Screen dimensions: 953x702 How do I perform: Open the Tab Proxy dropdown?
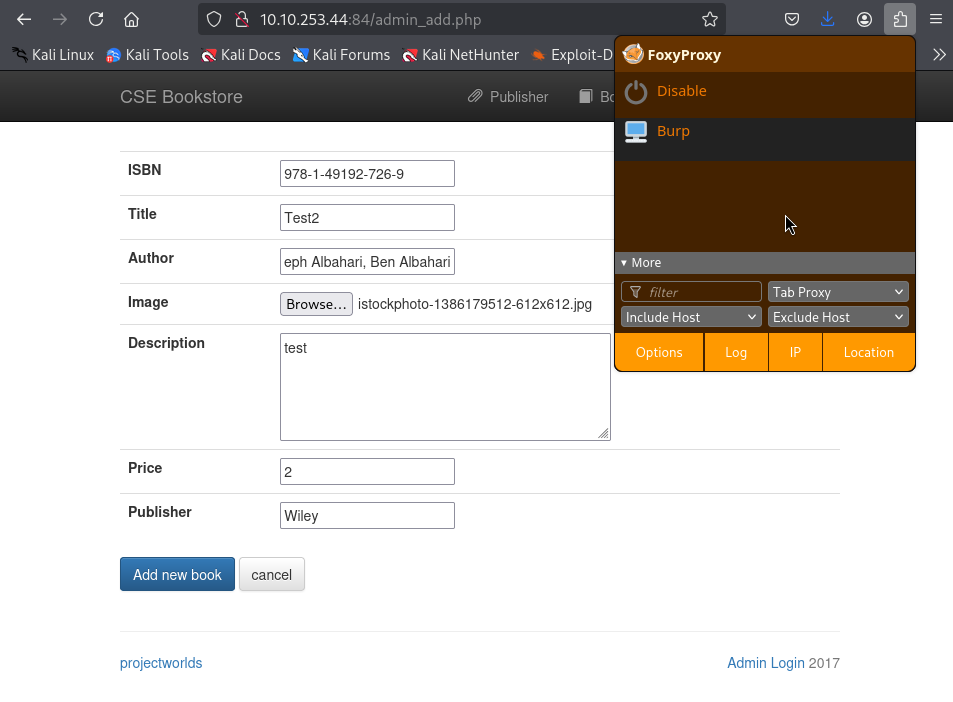838,292
